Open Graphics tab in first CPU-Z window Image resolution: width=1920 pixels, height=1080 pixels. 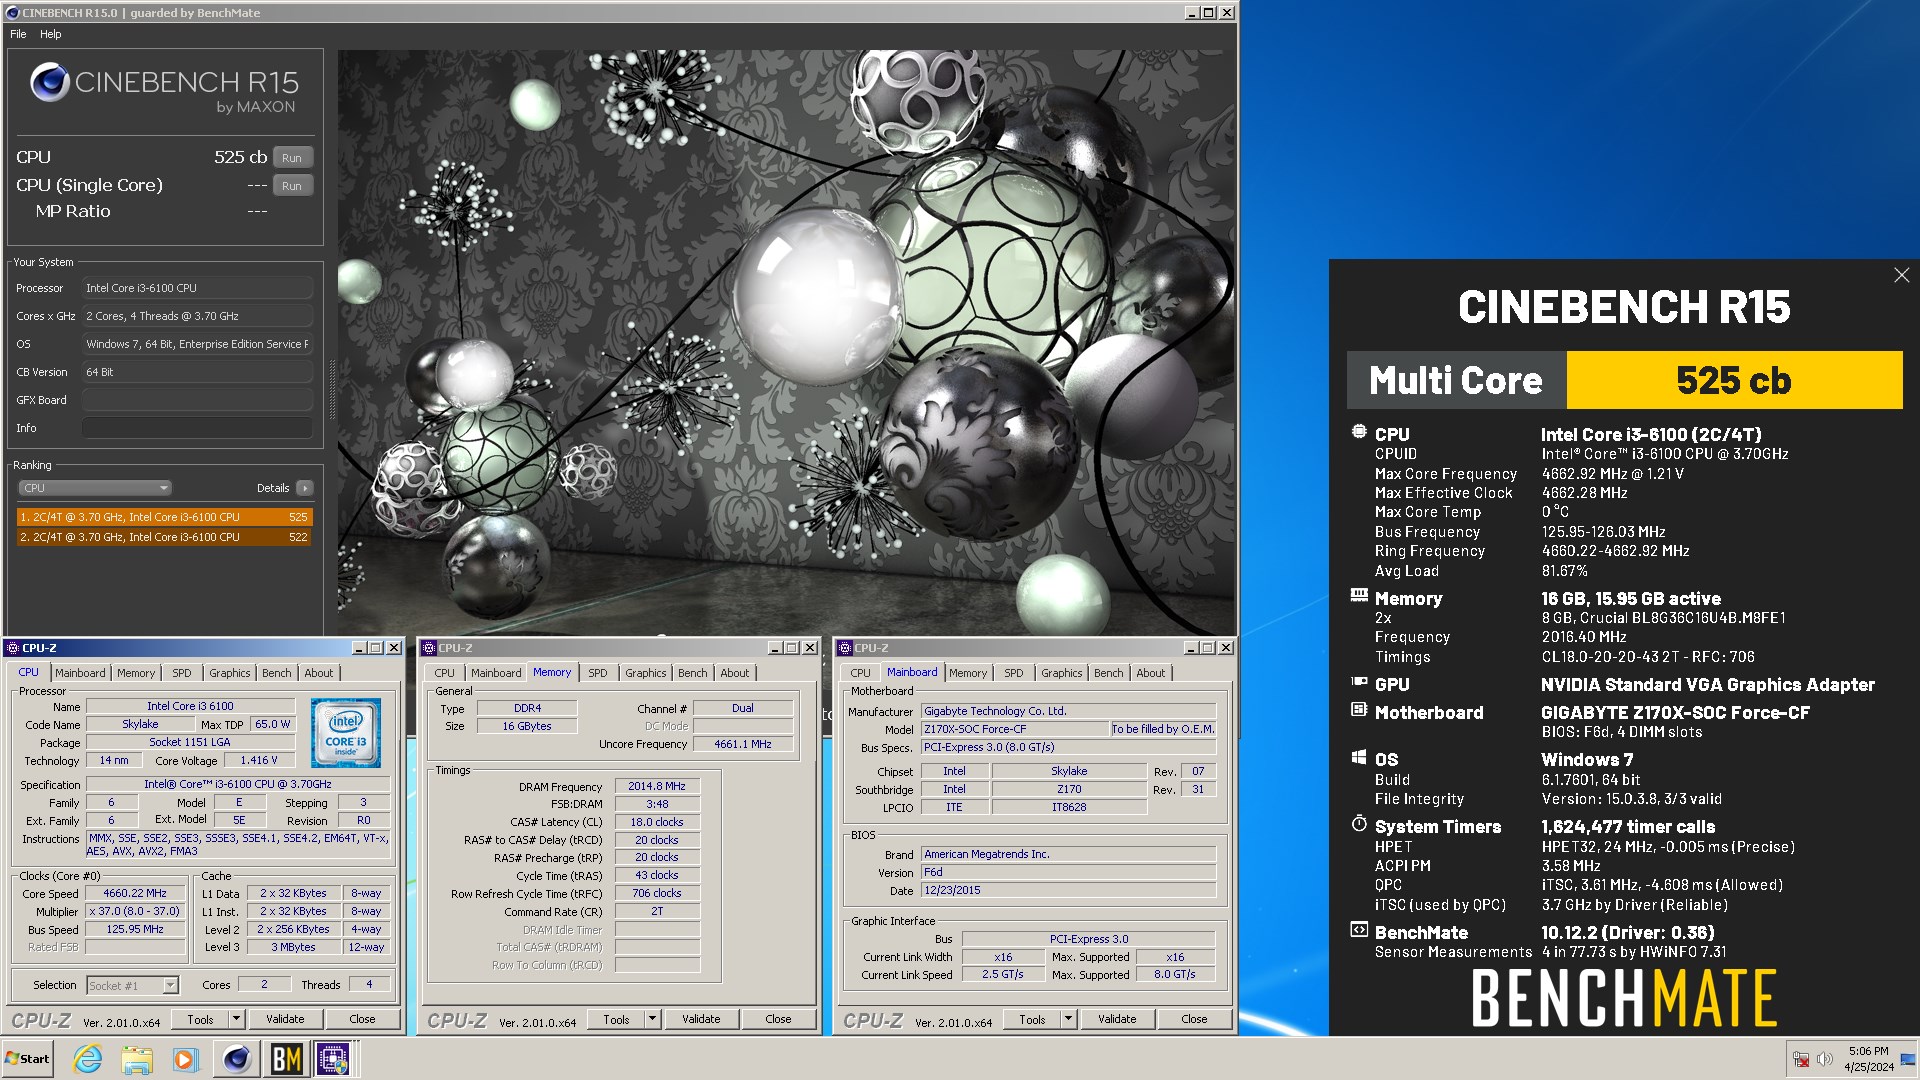(x=230, y=673)
